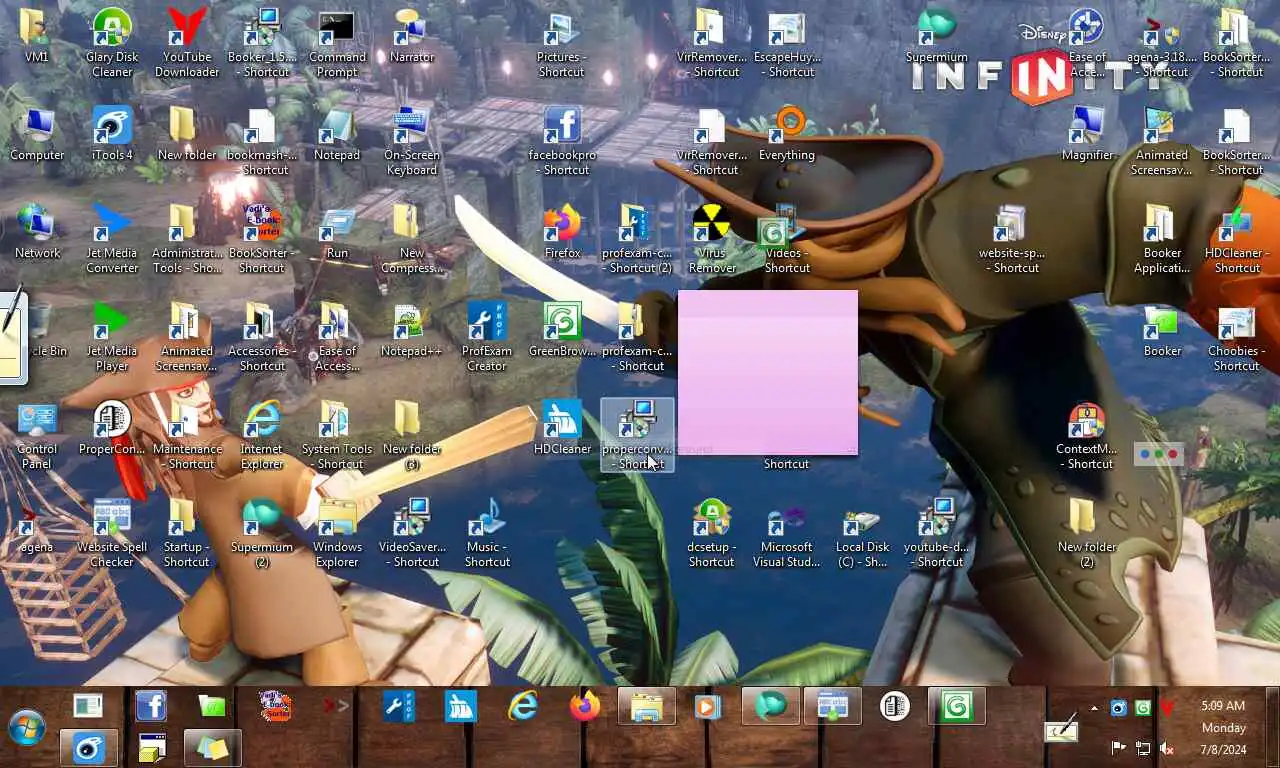This screenshot has width=1280, height=768.
Task: Open ProfExam Creator desktop icon
Action: 487,337
